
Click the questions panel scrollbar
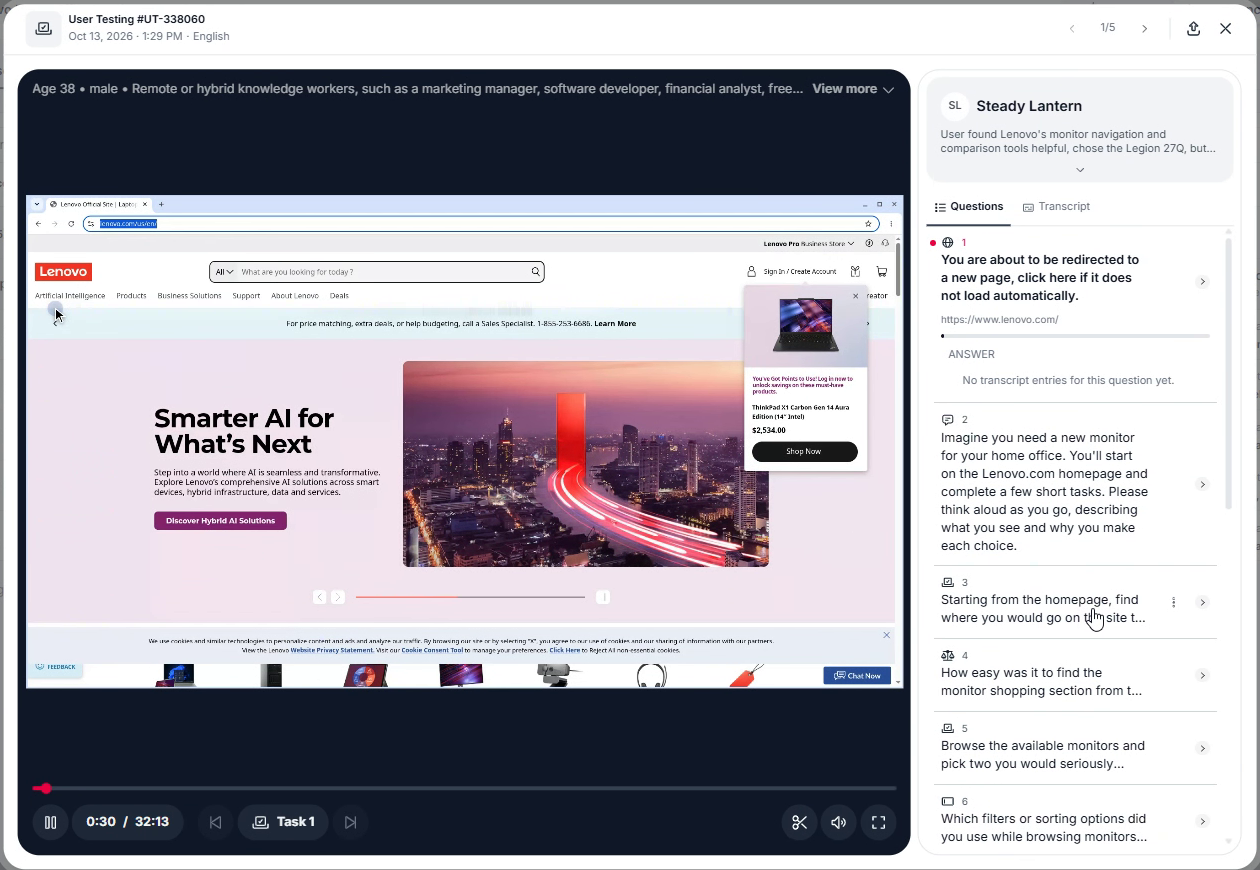pyautogui.click(x=1228, y=375)
